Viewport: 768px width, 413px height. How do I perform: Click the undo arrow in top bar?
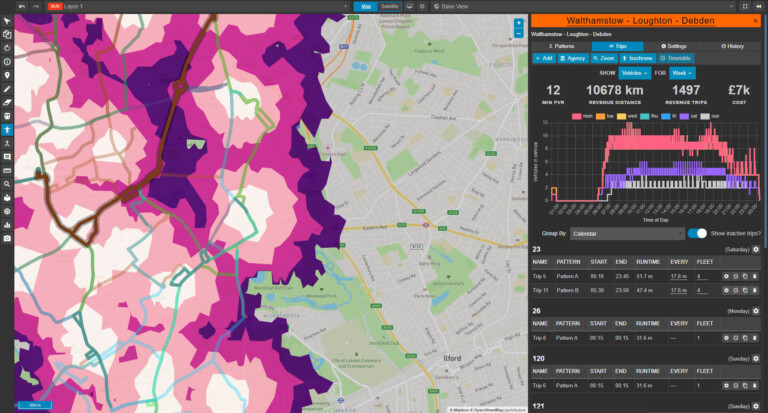22,6
